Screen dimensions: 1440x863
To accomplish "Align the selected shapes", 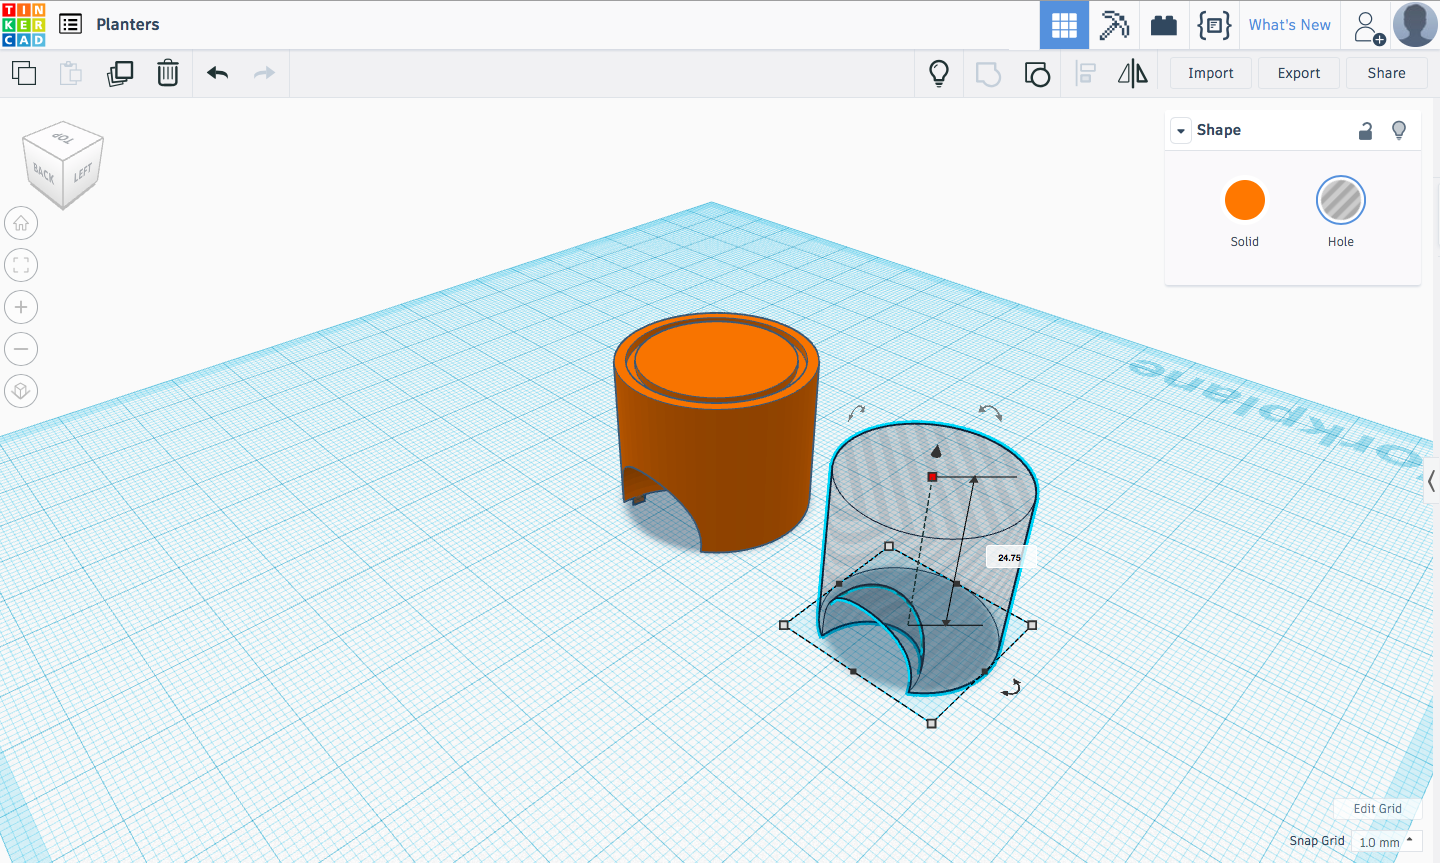I will tap(1085, 74).
